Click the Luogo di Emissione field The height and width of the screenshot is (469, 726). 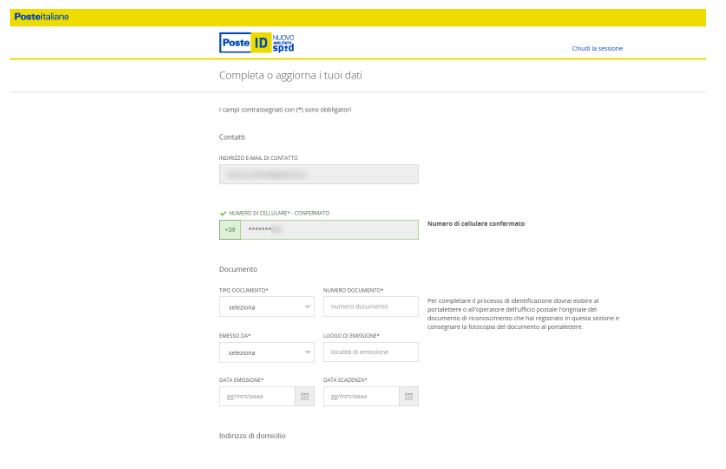click(x=370, y=352)
